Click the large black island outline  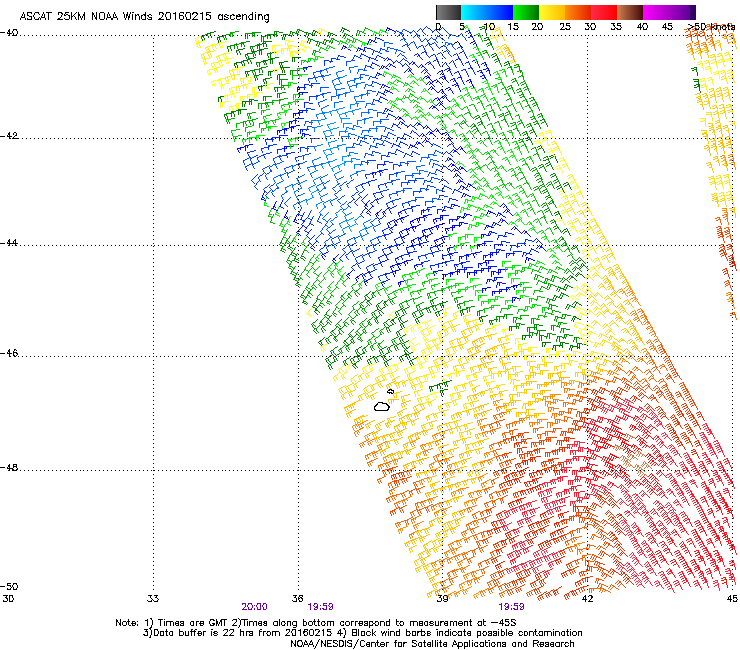(382, 406)
